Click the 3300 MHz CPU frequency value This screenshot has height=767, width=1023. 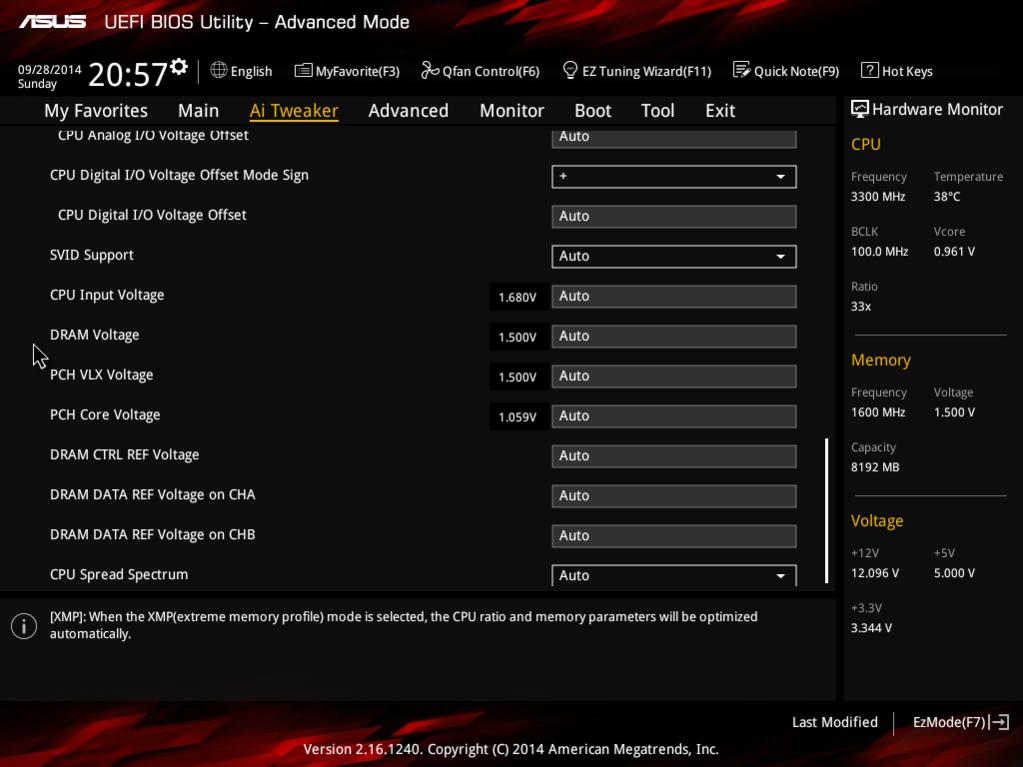click(x=878, y=196)
